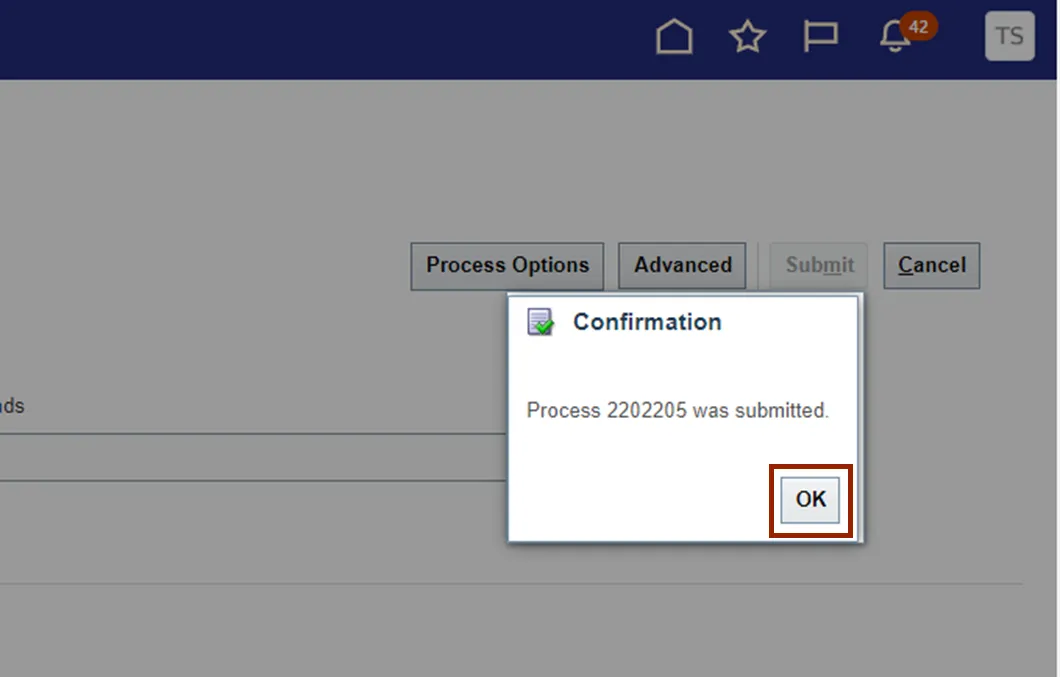This screenshot has height=677, width=1060.
Task: Open the Advanced options
Action: pos(682,266)
